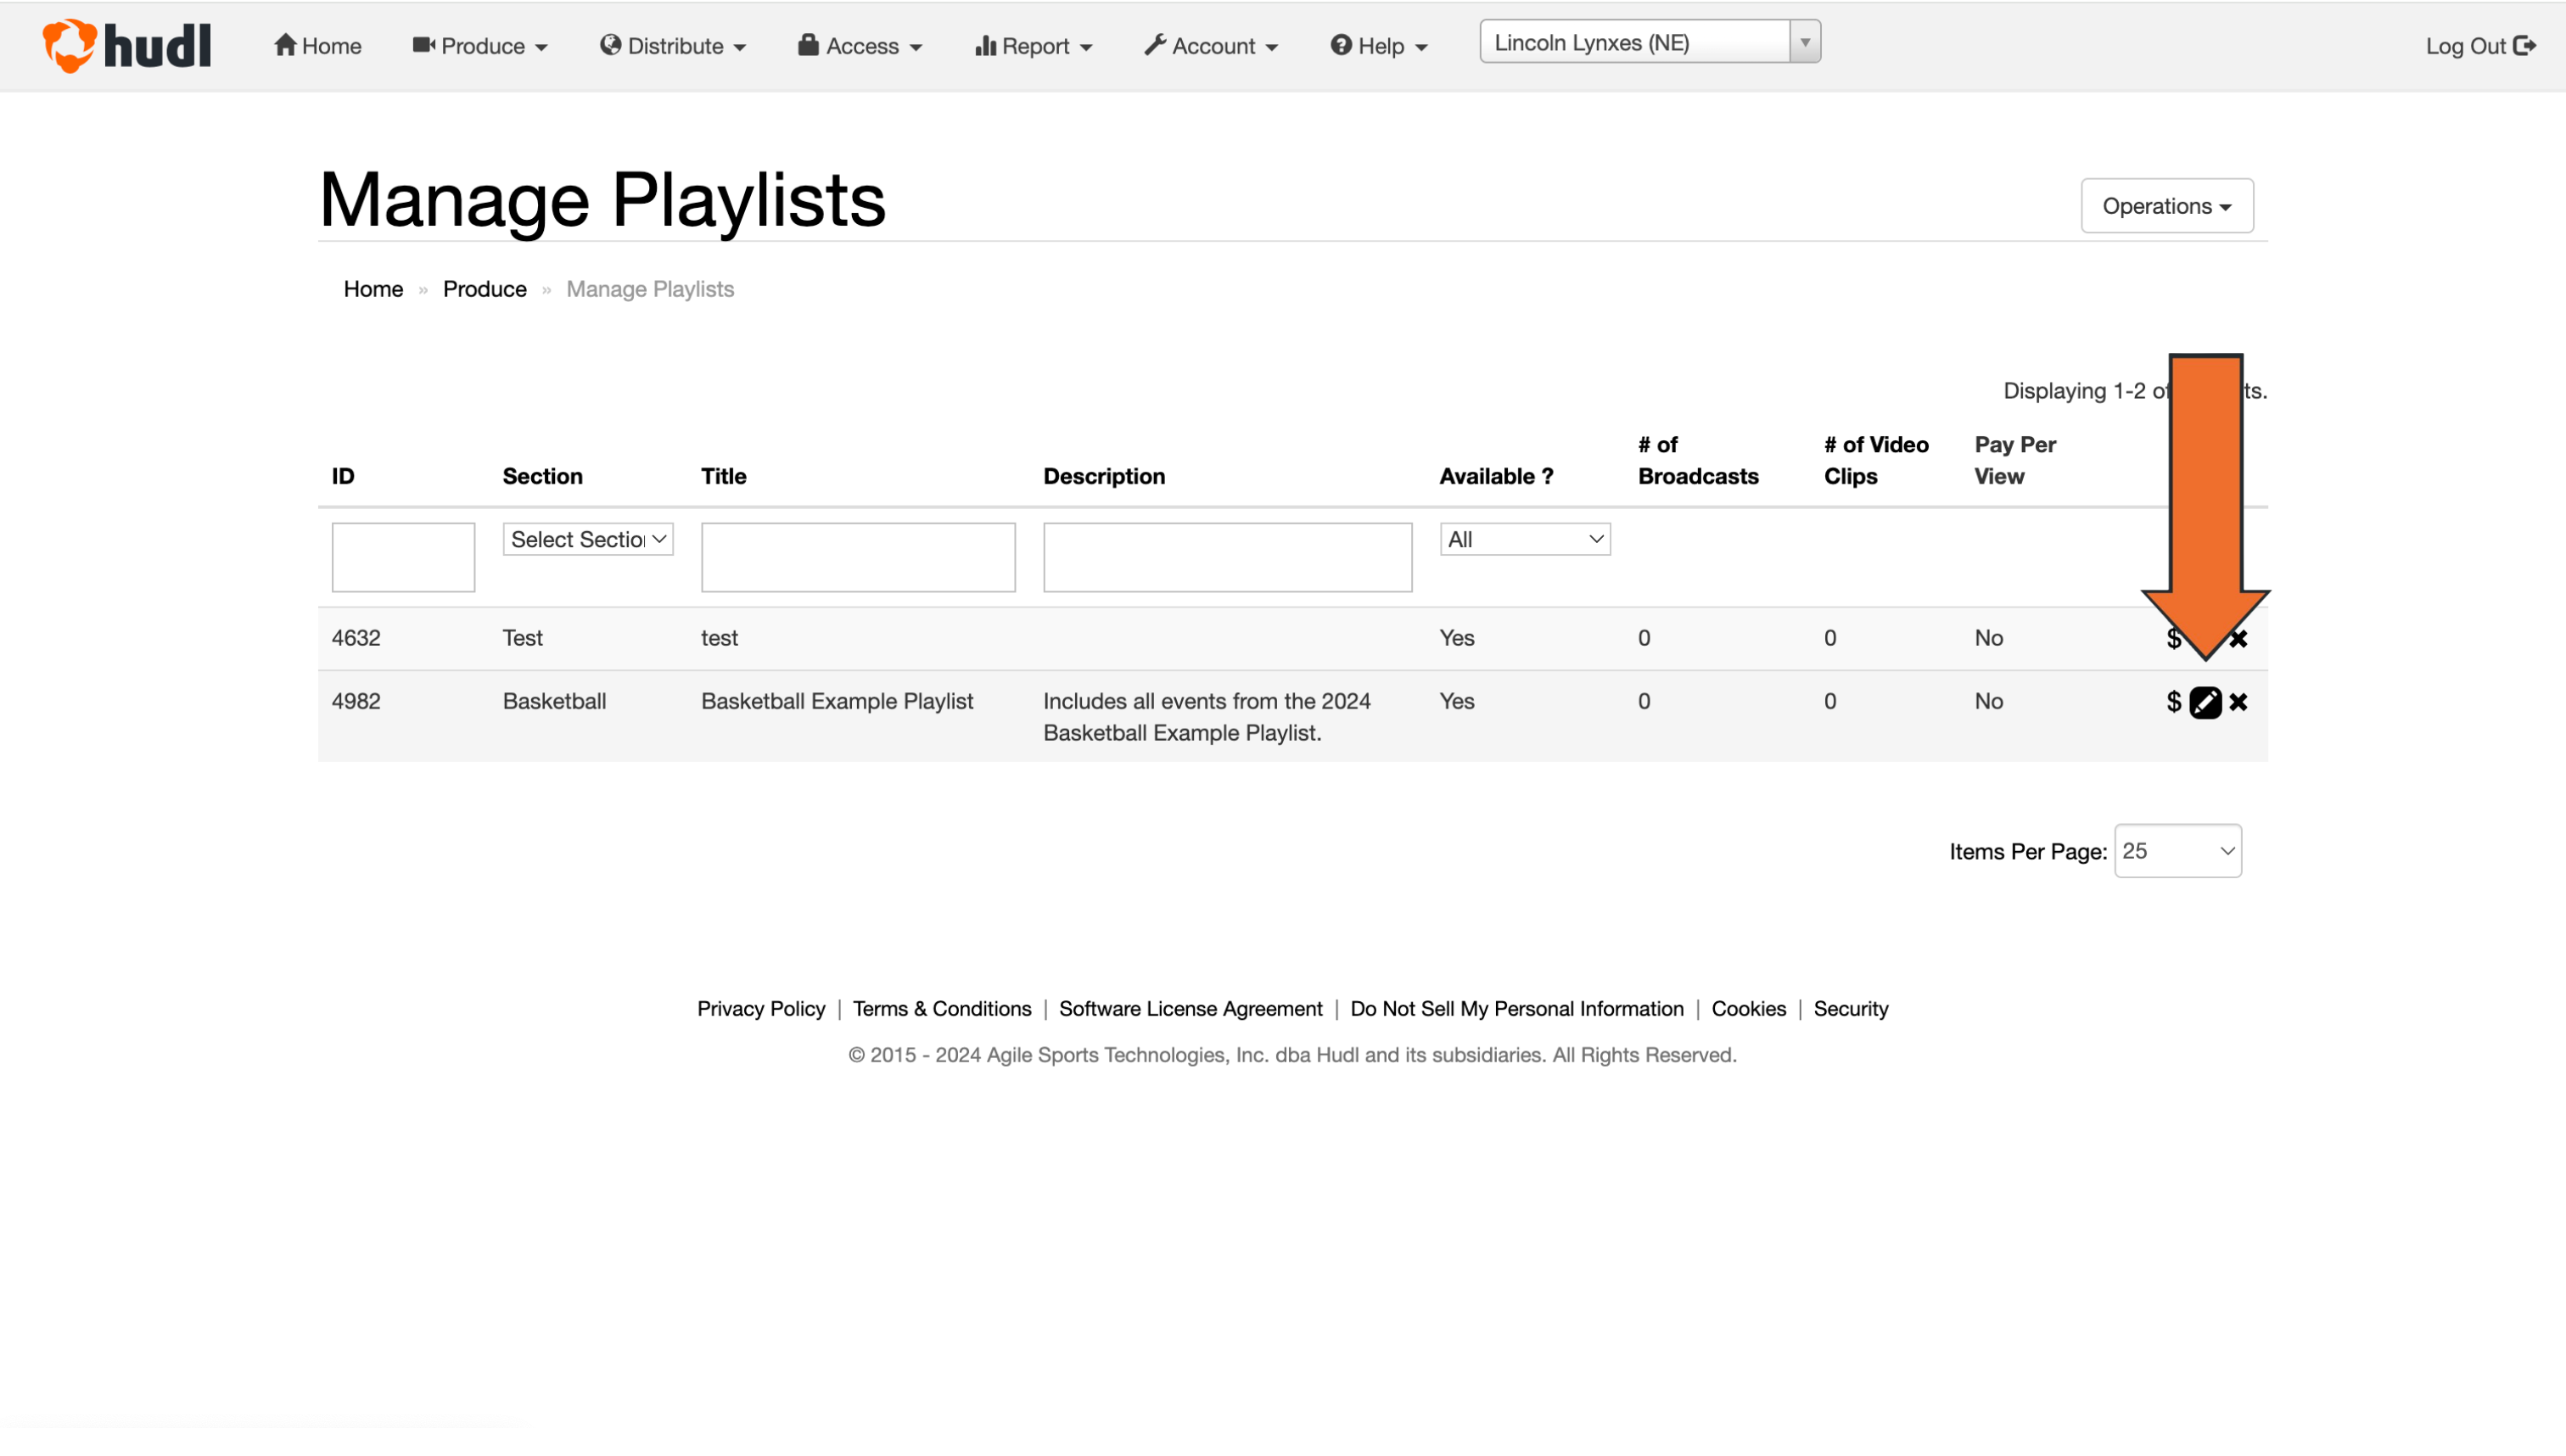Click the Hudl logo in the top left
This screenshot has height=1456, width=2566.
pyautogui.click(x=126, y=45)
